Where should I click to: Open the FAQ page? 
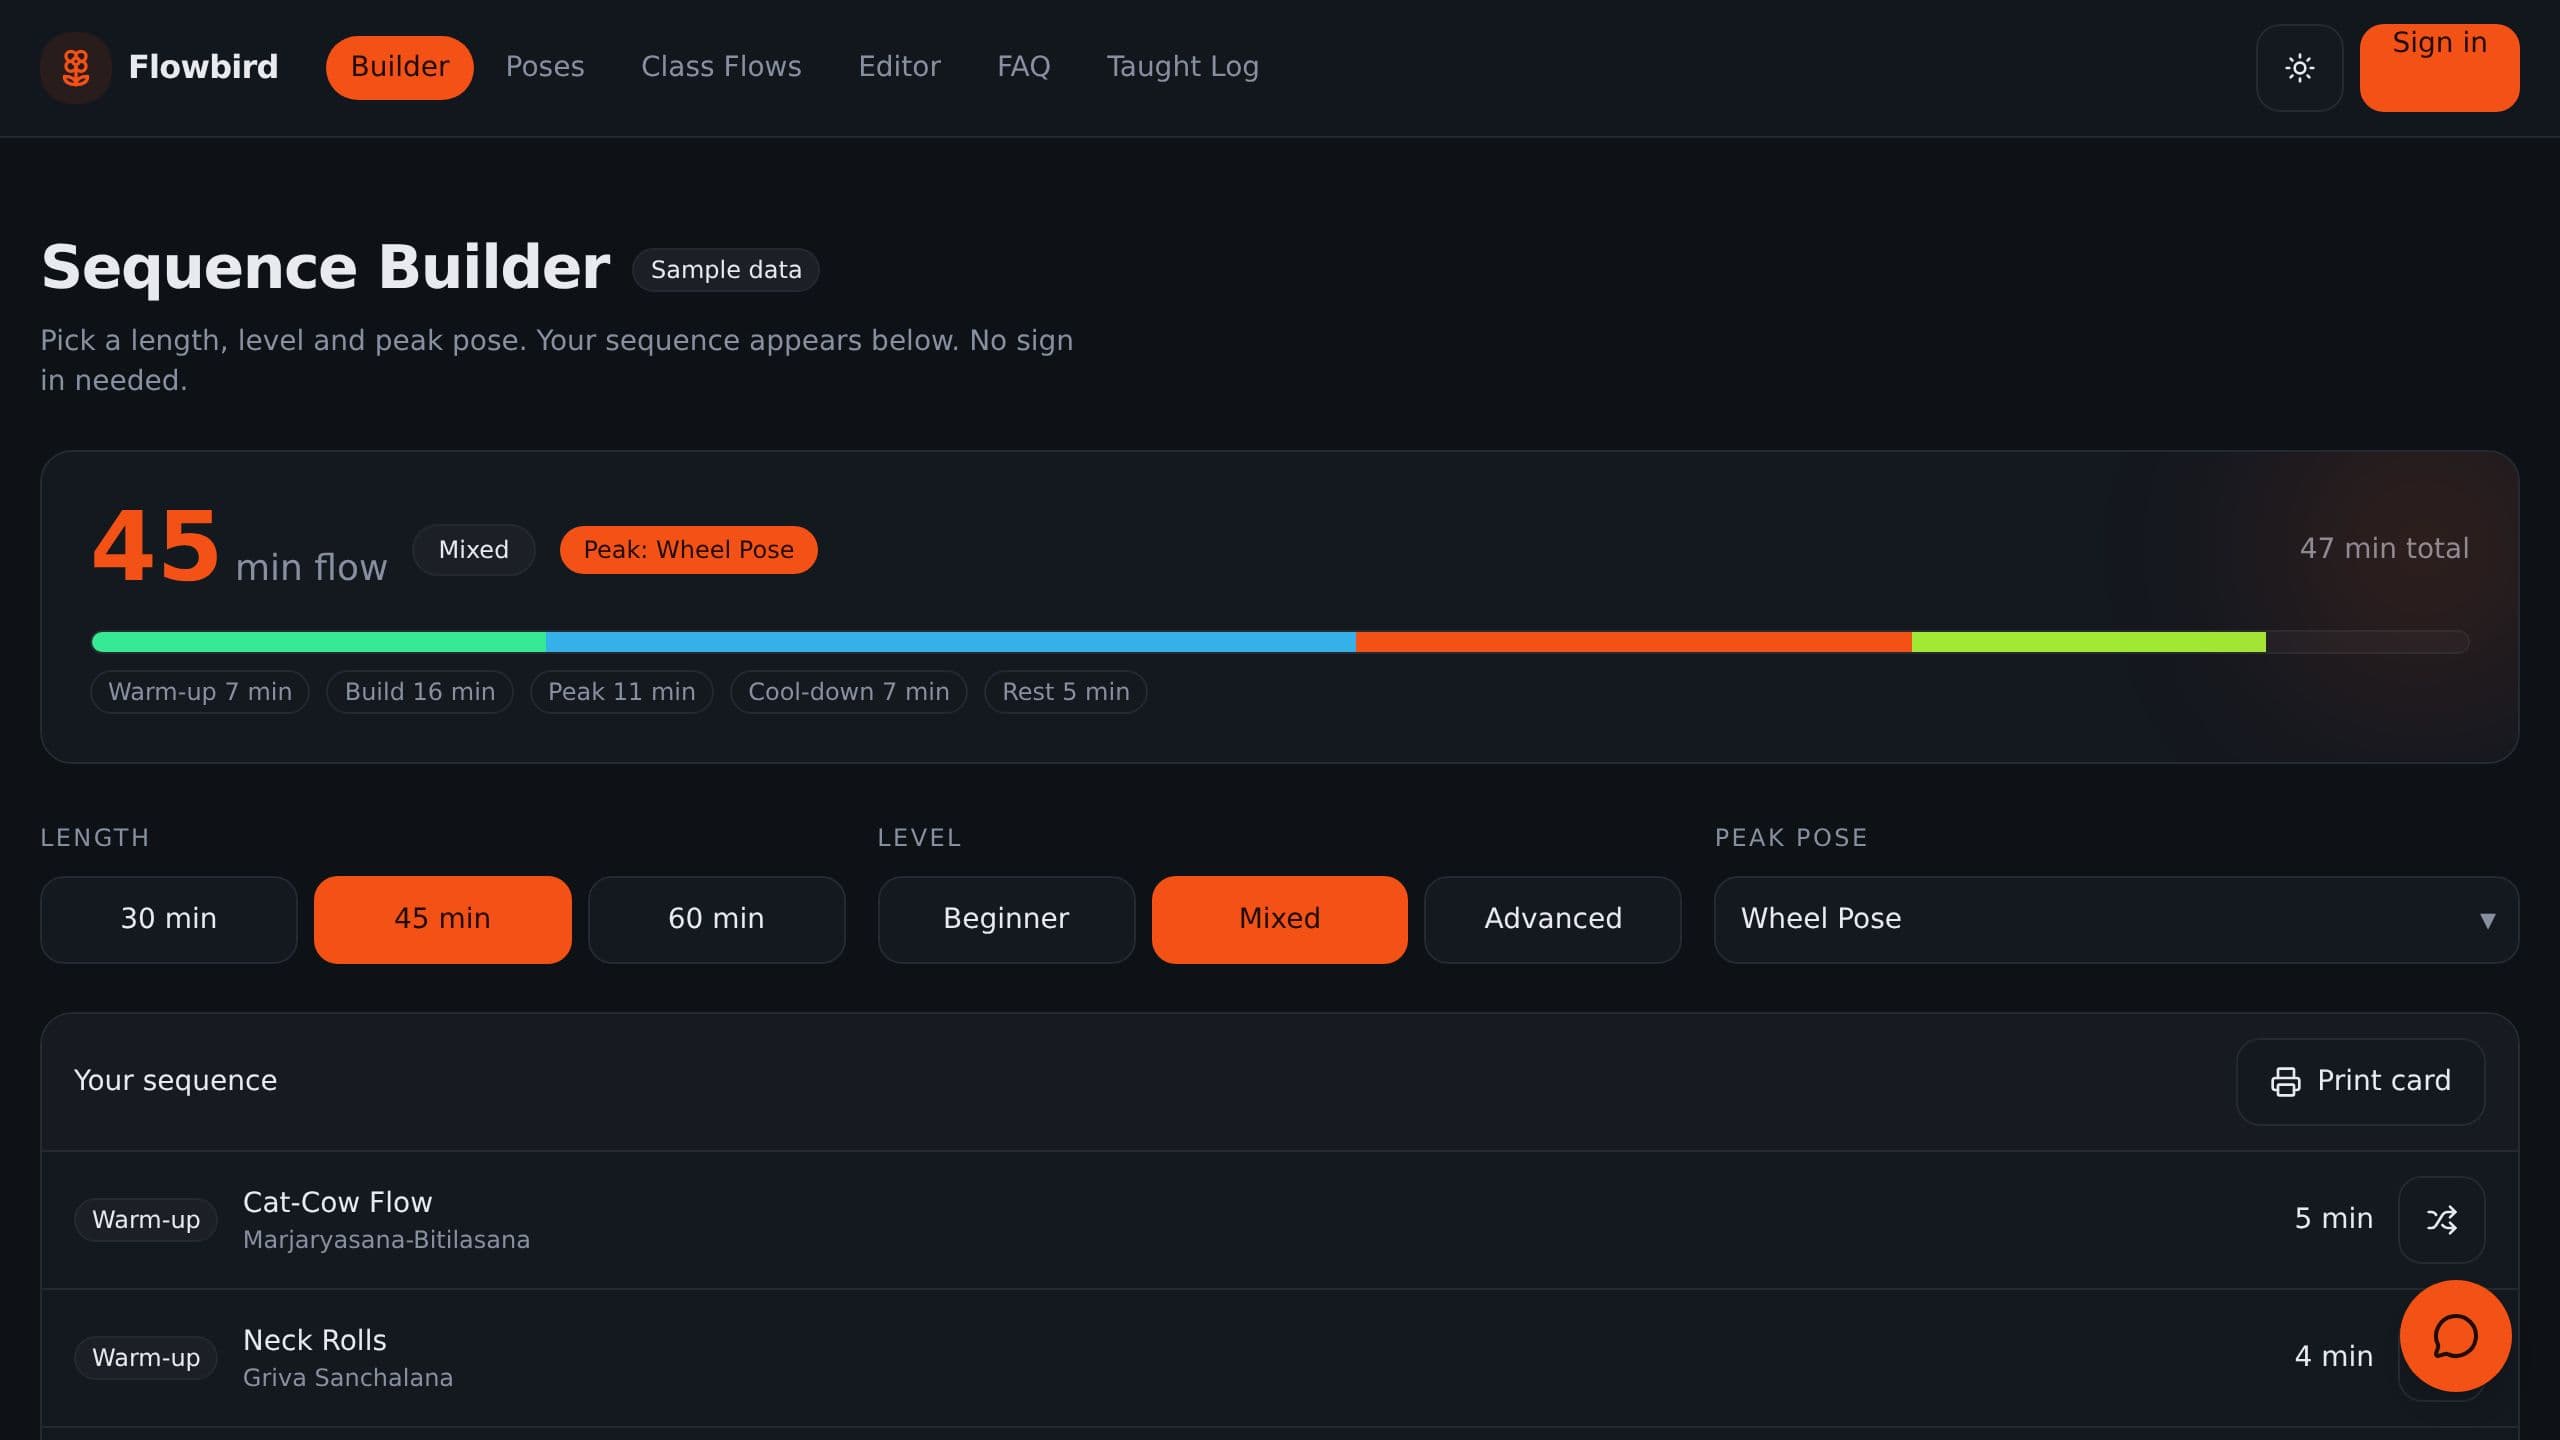click(x=1024, y=67)
